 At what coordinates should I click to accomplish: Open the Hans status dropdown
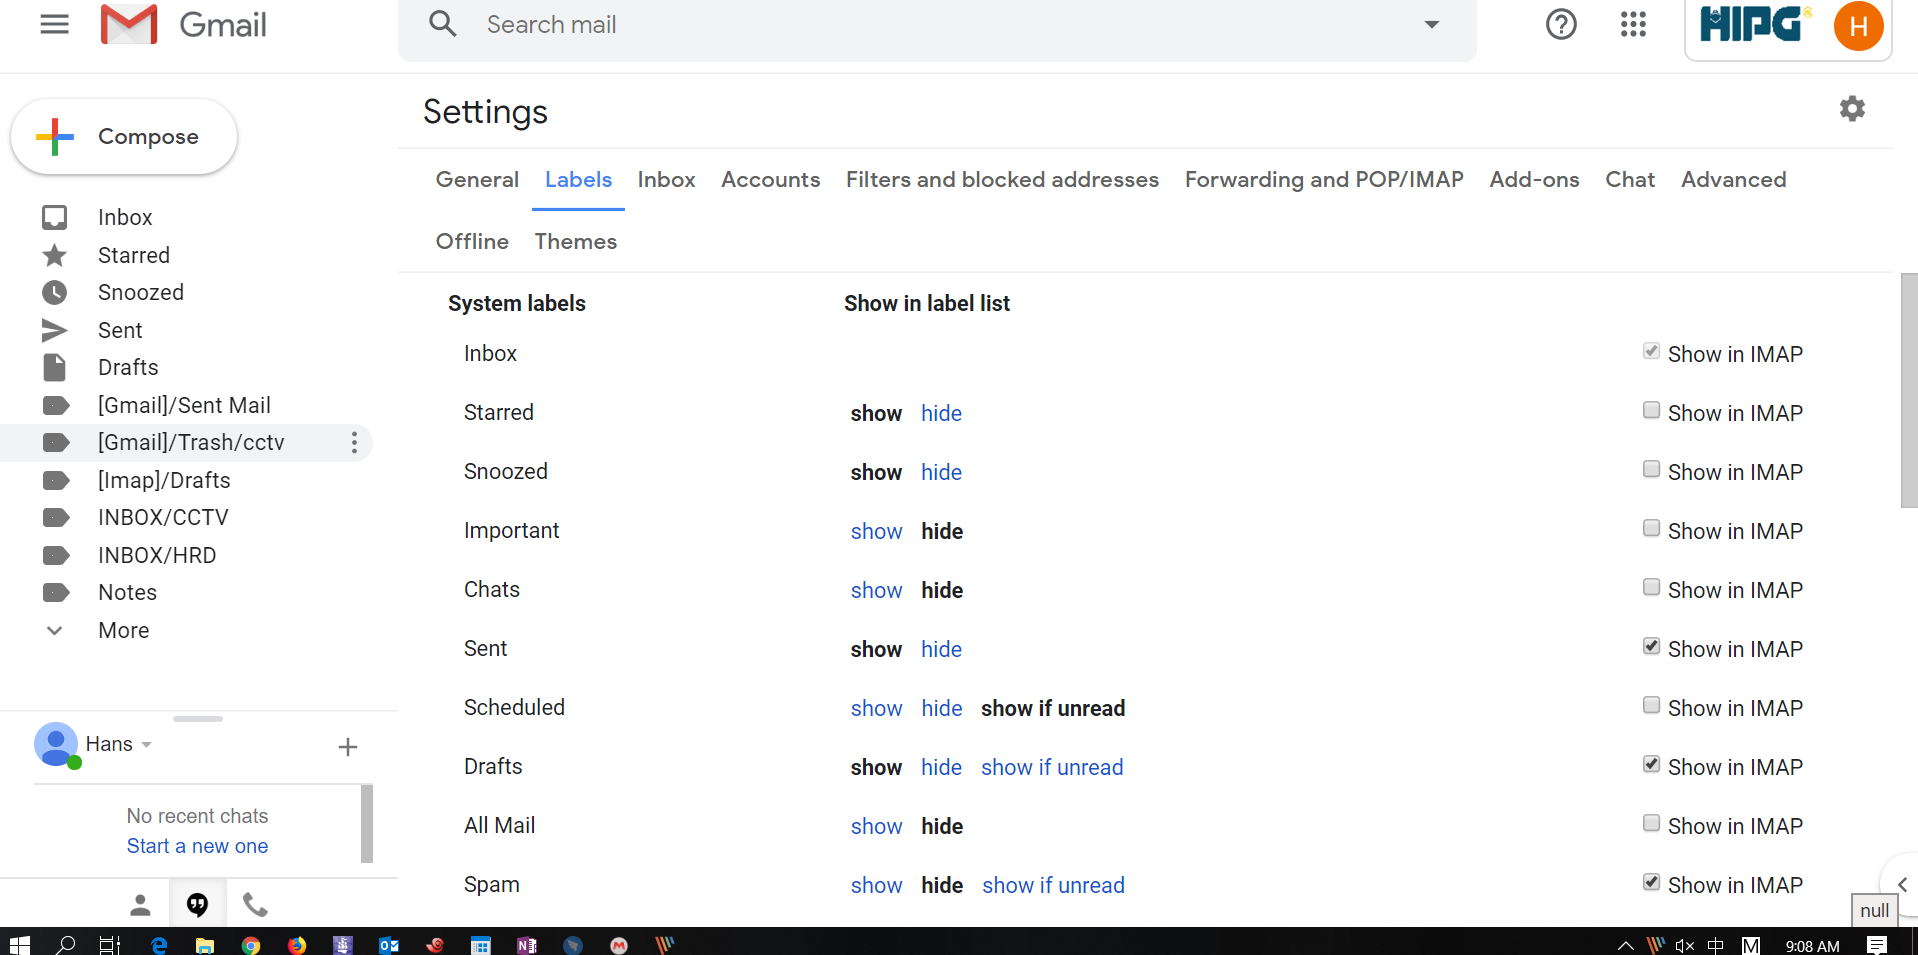tap(147, 745)
